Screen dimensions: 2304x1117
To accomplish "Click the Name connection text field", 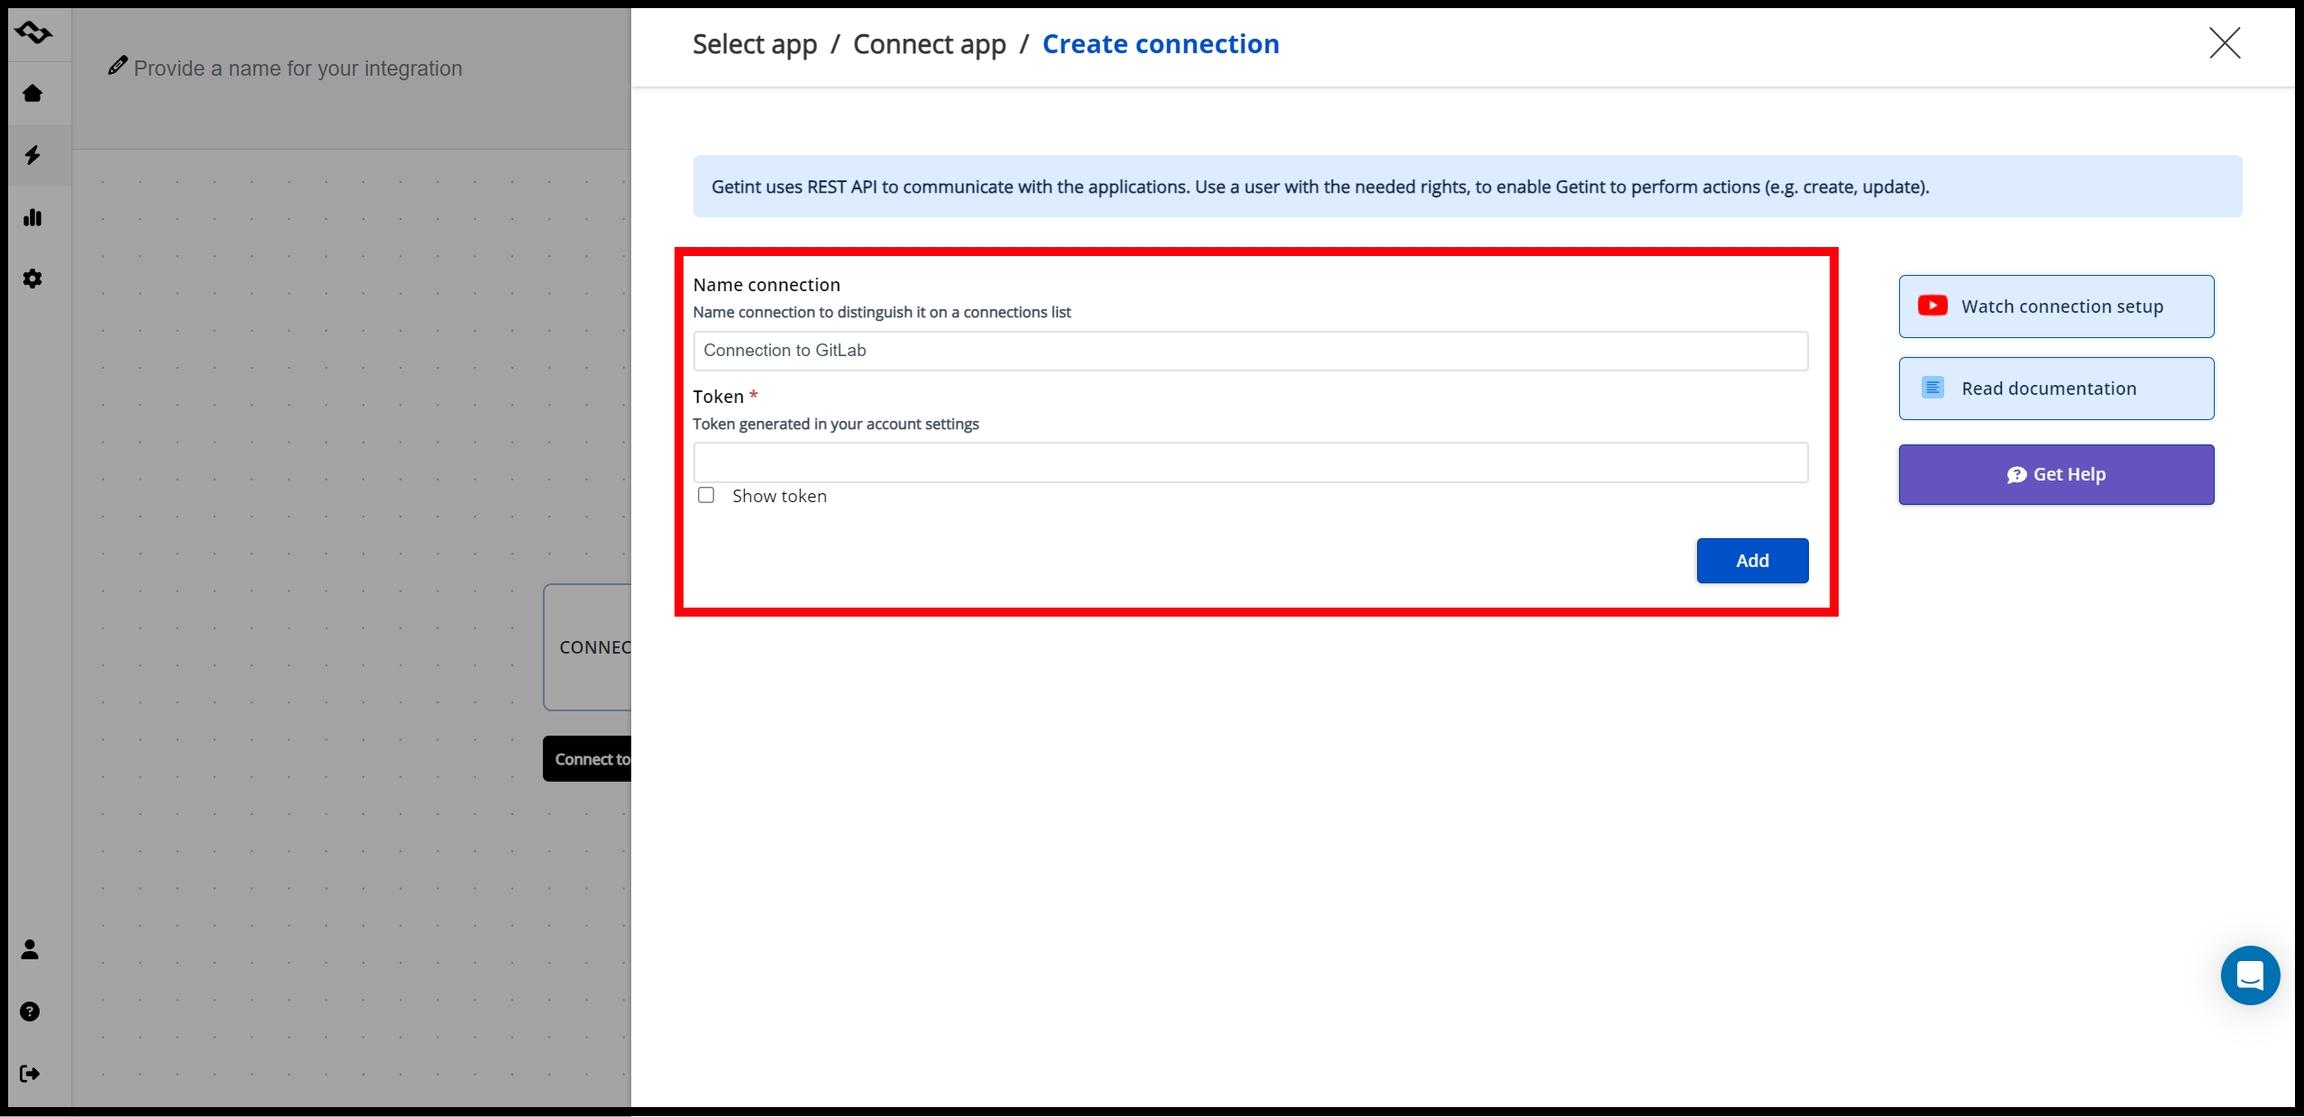I will [1250, 351].
